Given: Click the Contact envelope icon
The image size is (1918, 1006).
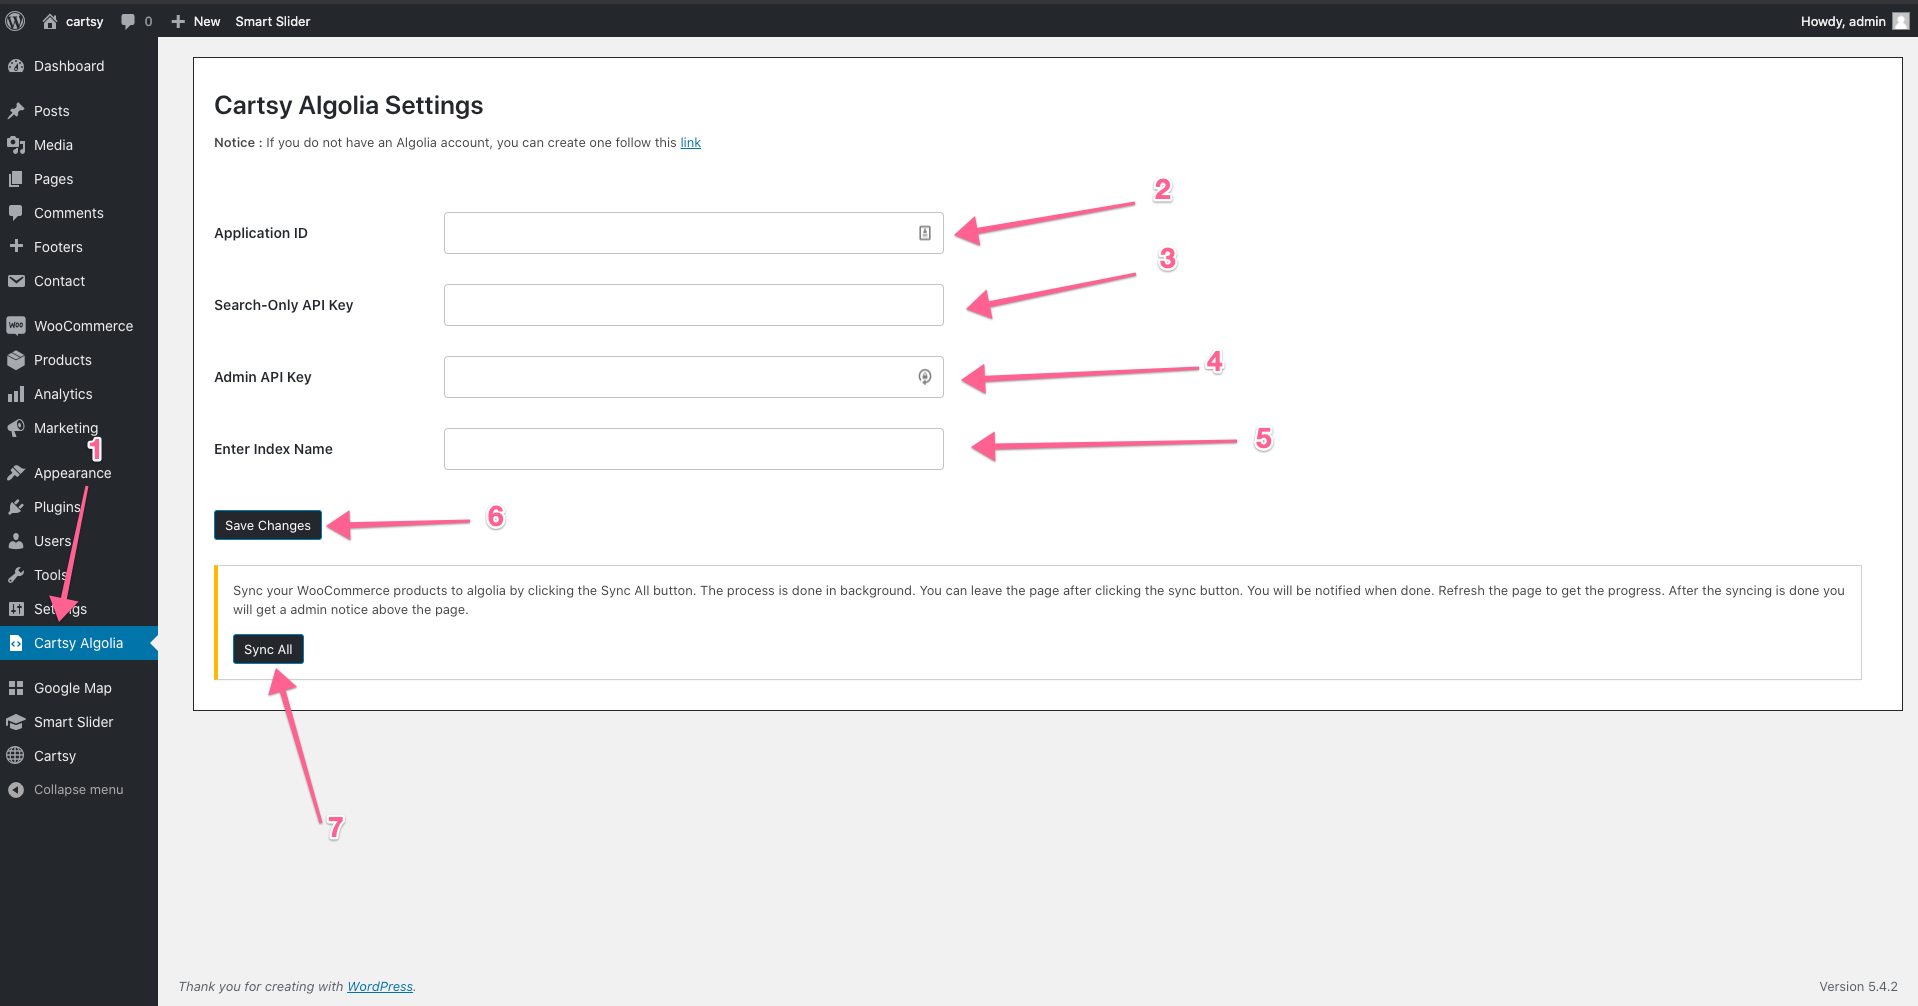Looking at the screenshot, I should click(x=16, y=281).
